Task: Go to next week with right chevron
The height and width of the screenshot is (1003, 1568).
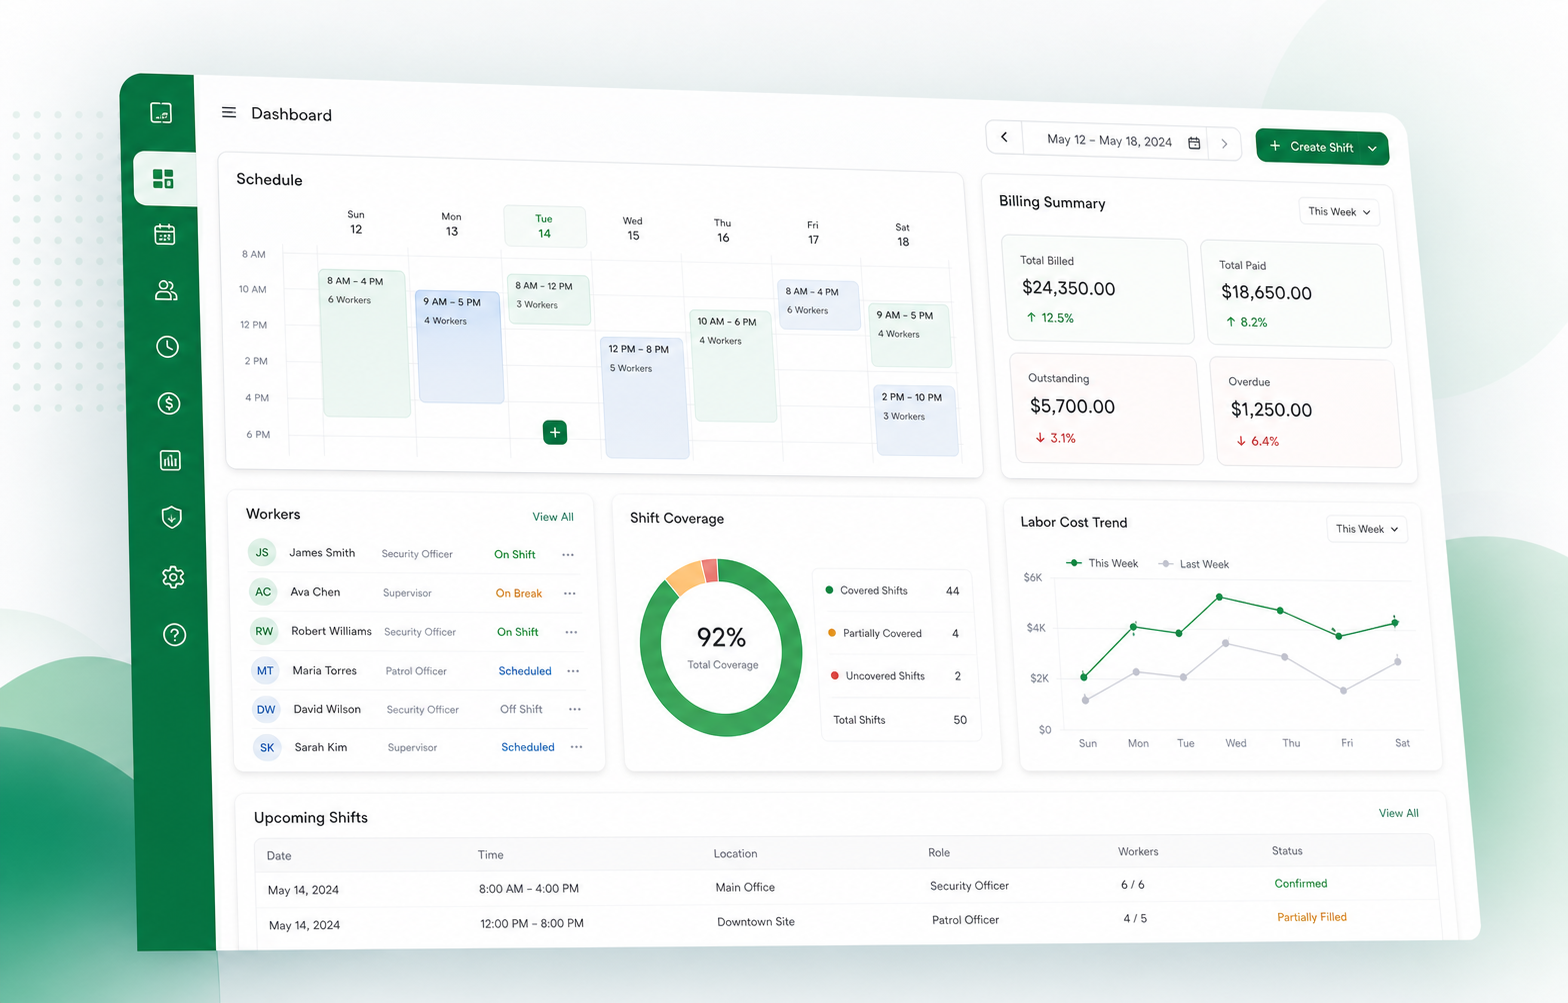Action: 1224,144
